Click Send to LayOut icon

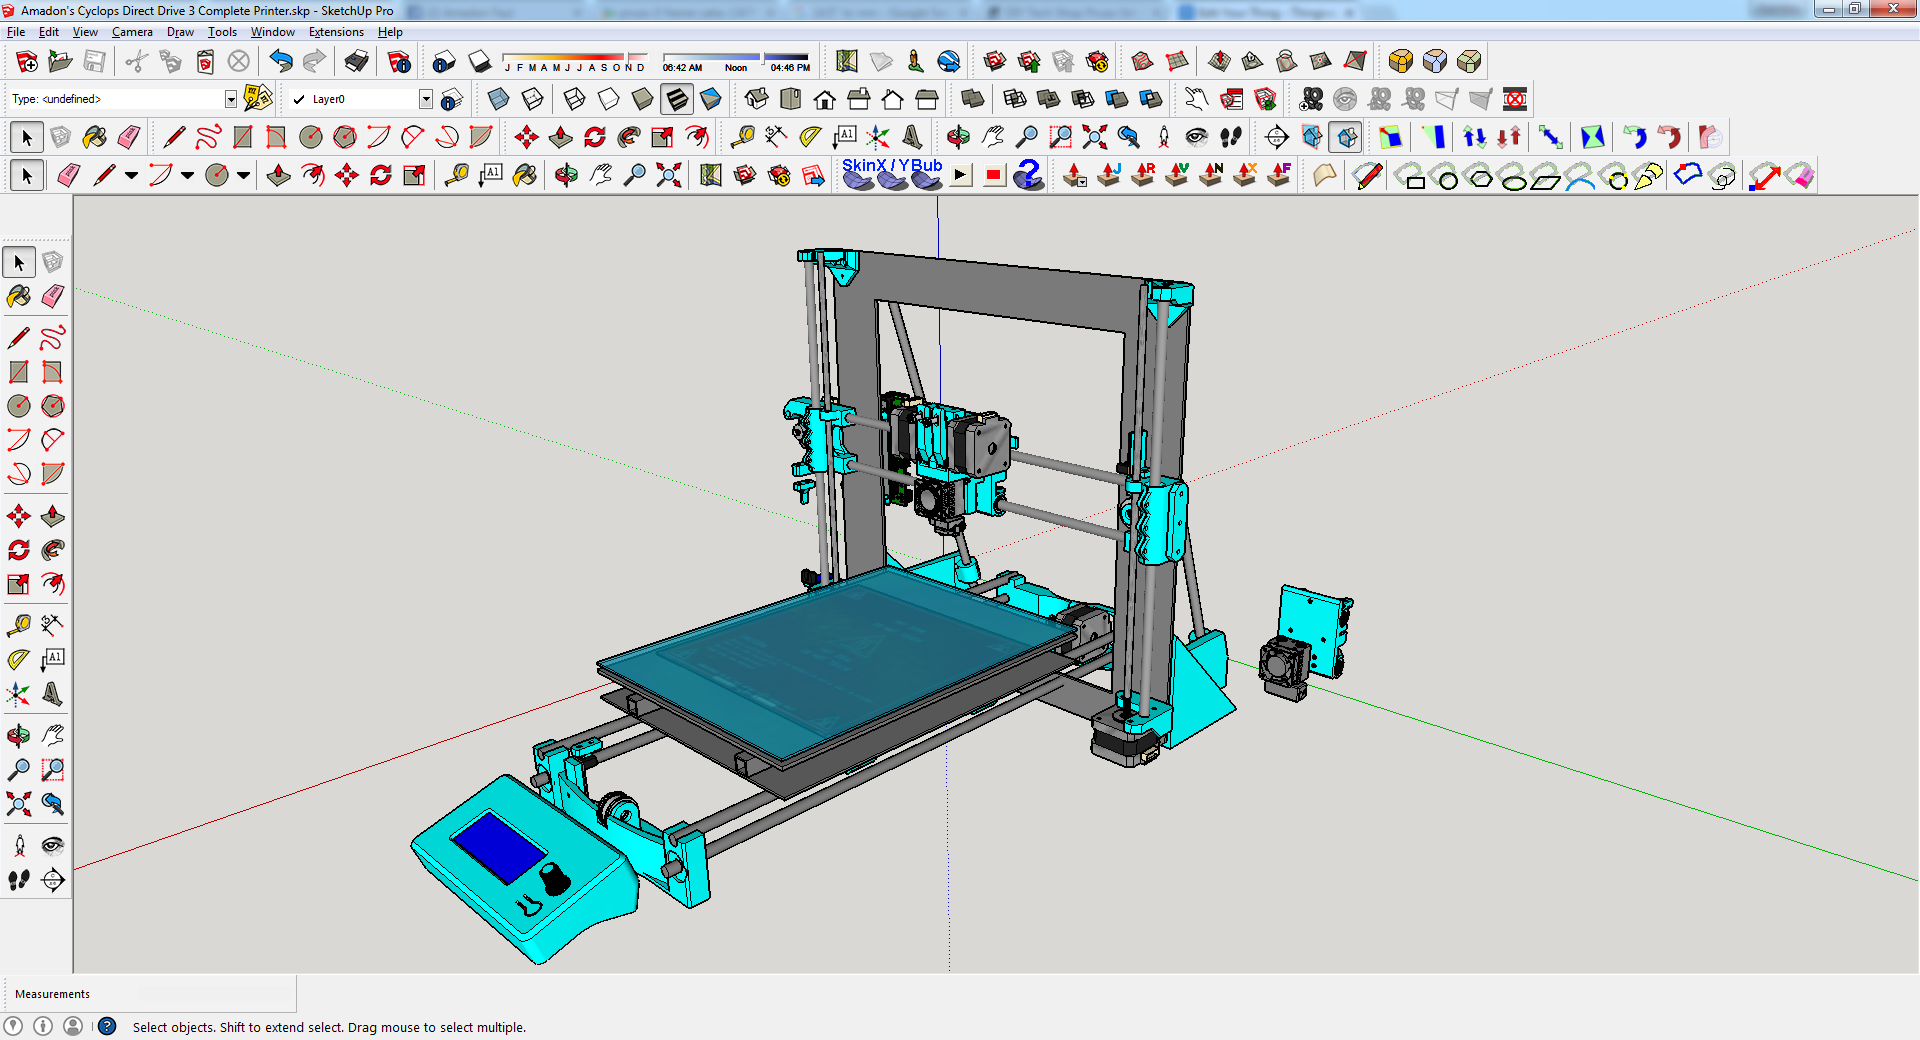813,175
